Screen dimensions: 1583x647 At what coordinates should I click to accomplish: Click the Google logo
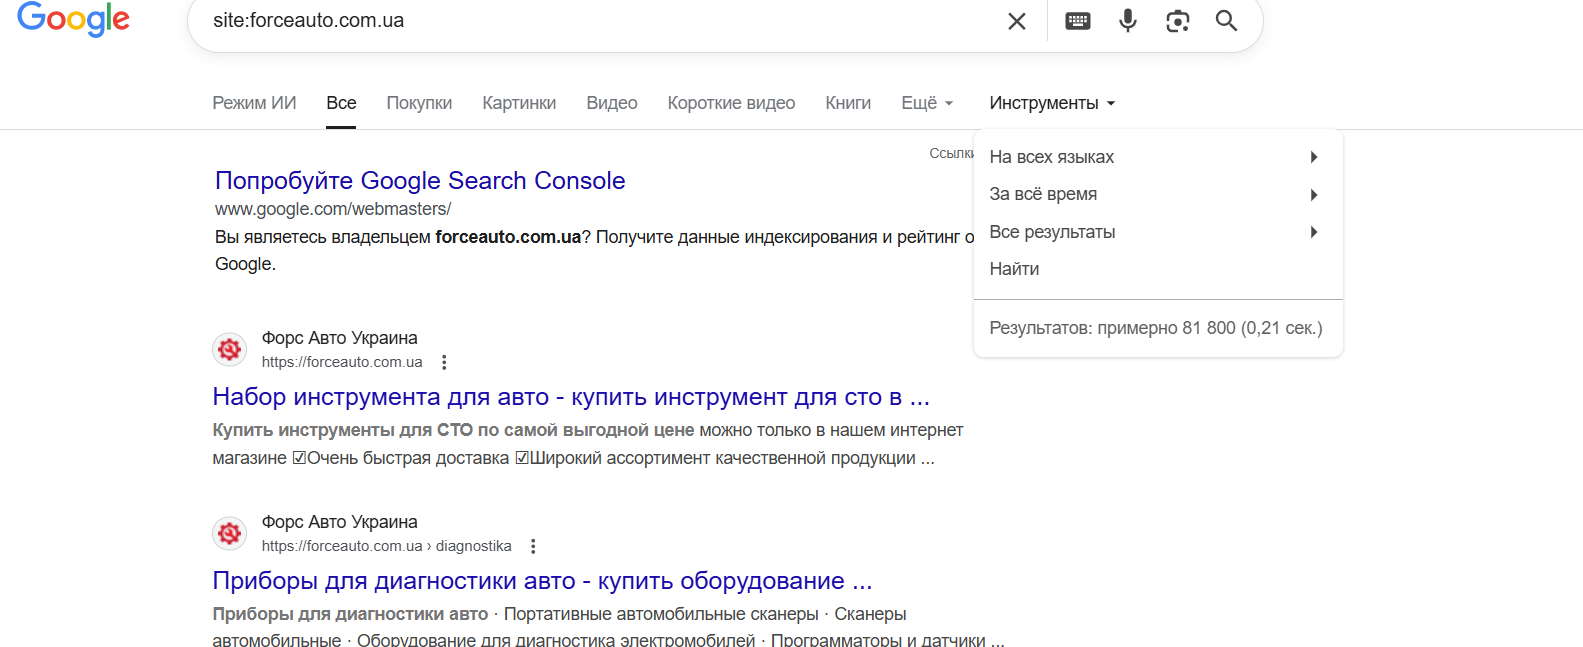(x=73, y=19)
